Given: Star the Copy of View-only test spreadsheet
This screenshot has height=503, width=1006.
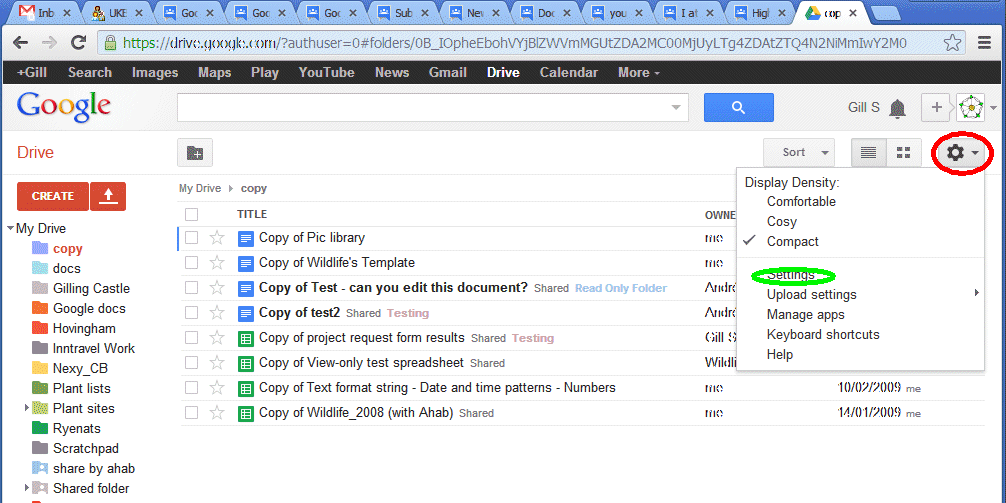Looking at the screenshot, I should pyautogui.click(x=217, y=363).
